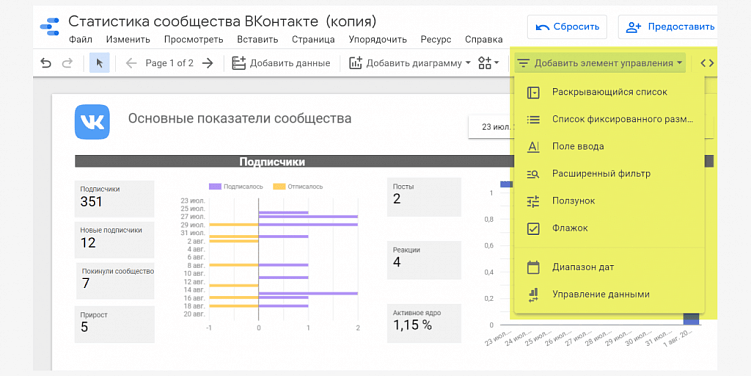Click Добавить данные button
This screenshot has width=751, height=376.
[281, 63]
